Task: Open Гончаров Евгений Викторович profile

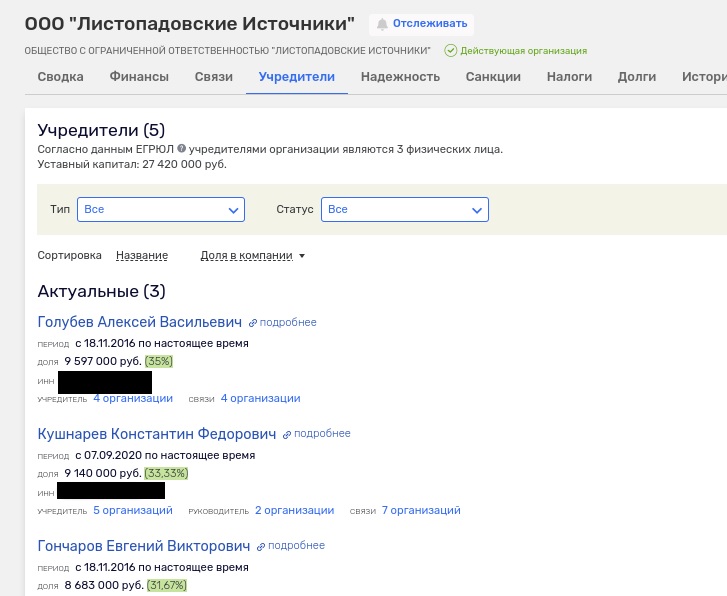Action: (144, 546)
